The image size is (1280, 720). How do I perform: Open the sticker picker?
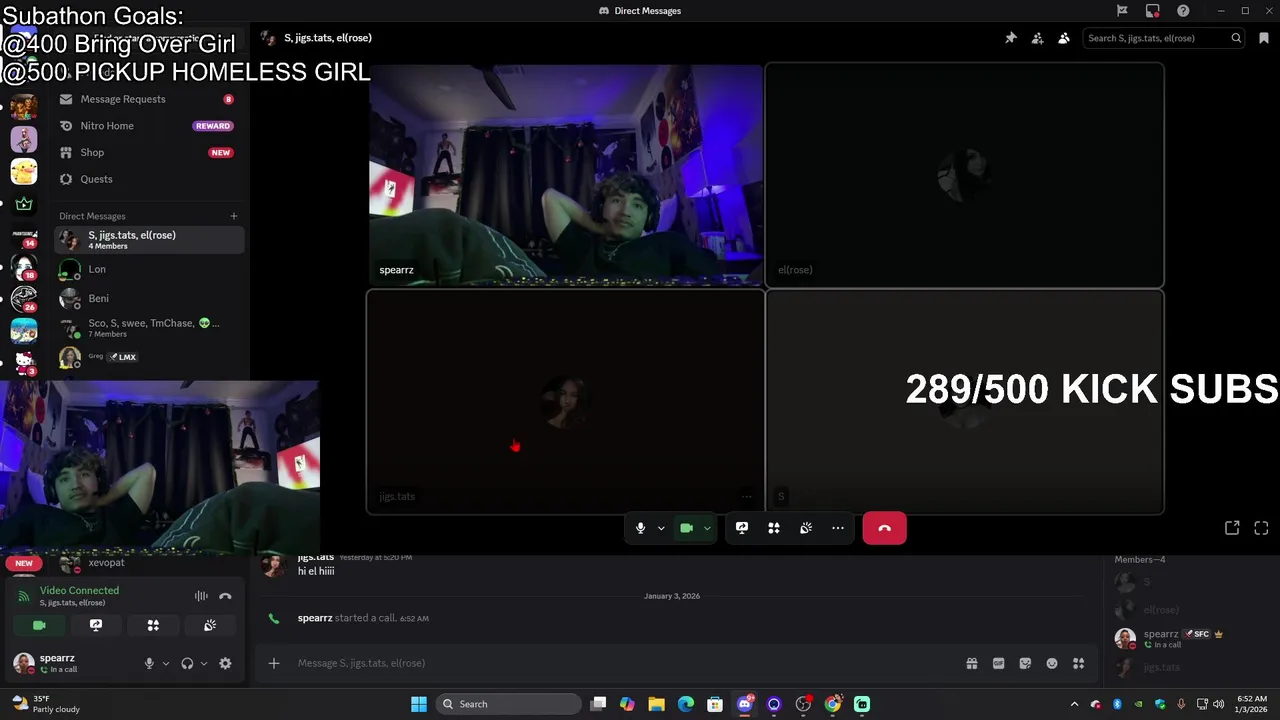click(x=1025, y=663)
